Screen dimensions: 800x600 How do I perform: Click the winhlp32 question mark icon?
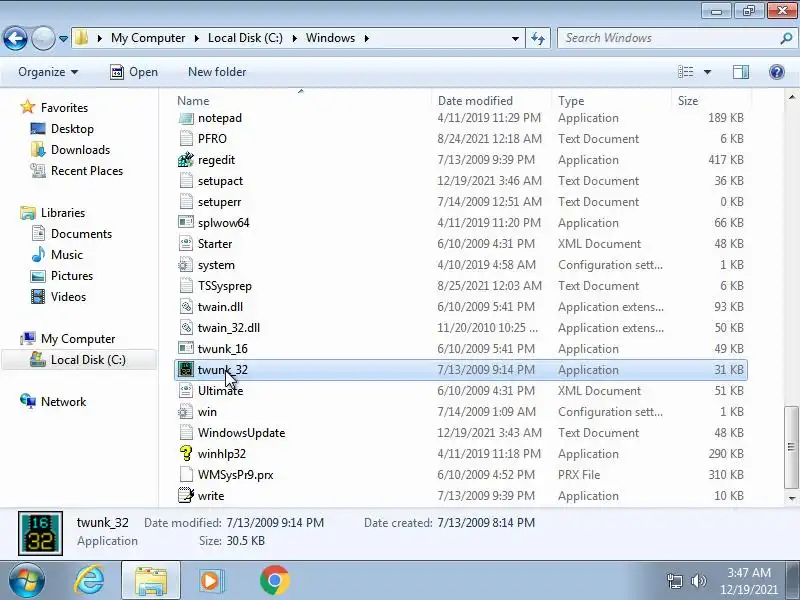(186, 454)
